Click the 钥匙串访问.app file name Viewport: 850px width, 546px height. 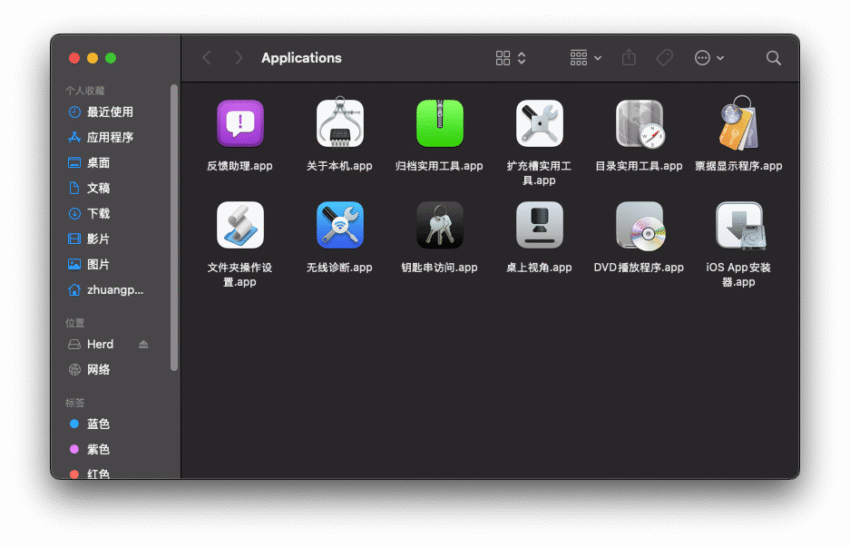[439, 268]
